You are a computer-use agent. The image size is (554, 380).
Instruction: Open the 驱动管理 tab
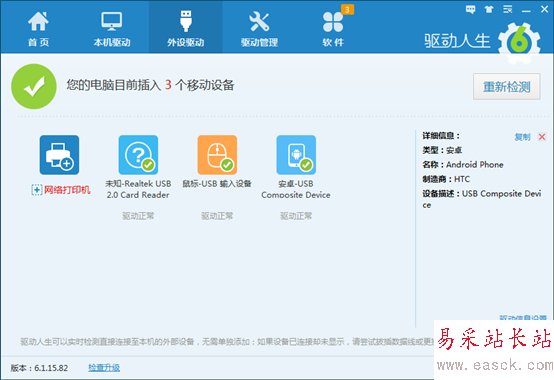coord(259,28)
